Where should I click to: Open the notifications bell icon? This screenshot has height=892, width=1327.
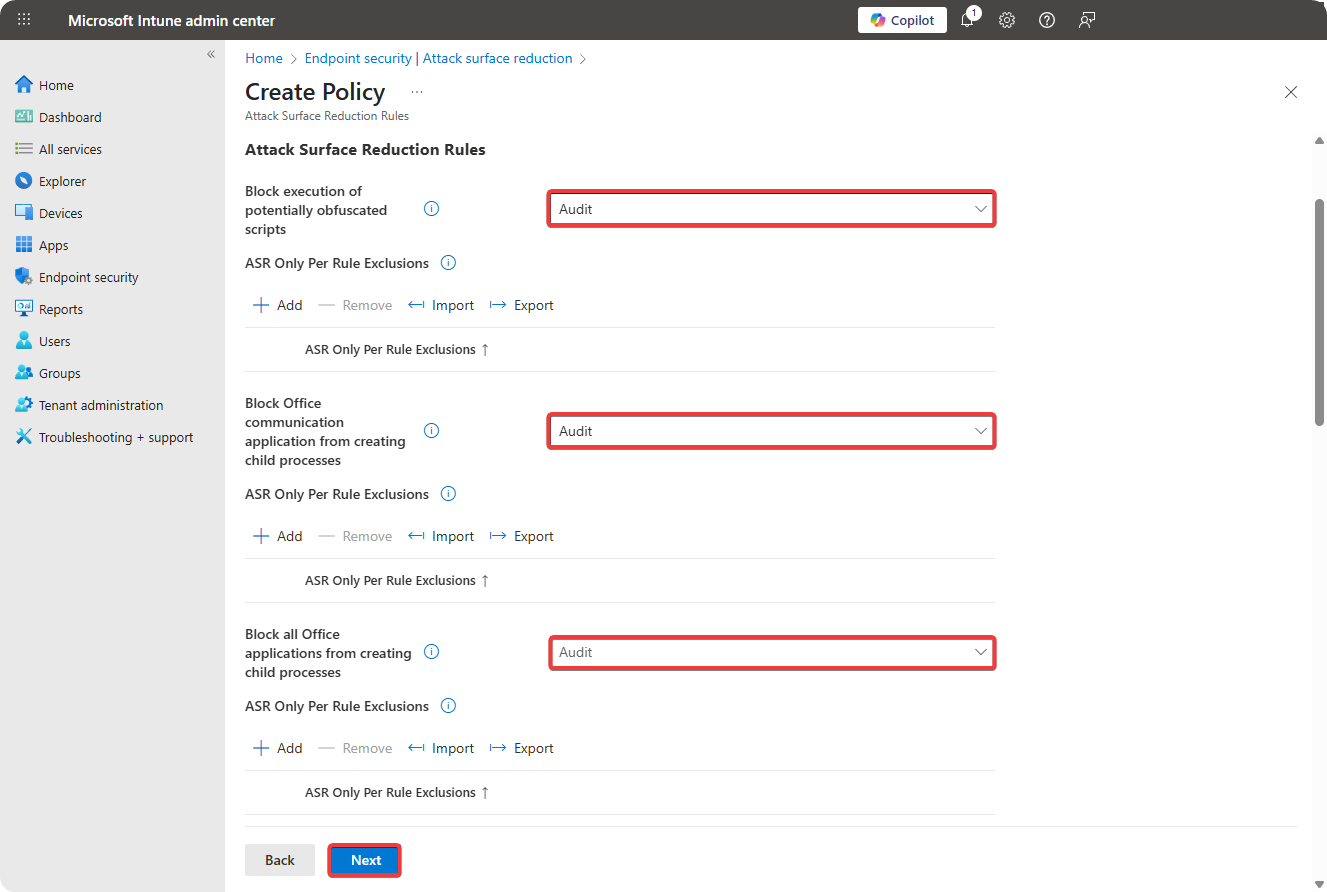pyautogui.click(x=967, y=20)
